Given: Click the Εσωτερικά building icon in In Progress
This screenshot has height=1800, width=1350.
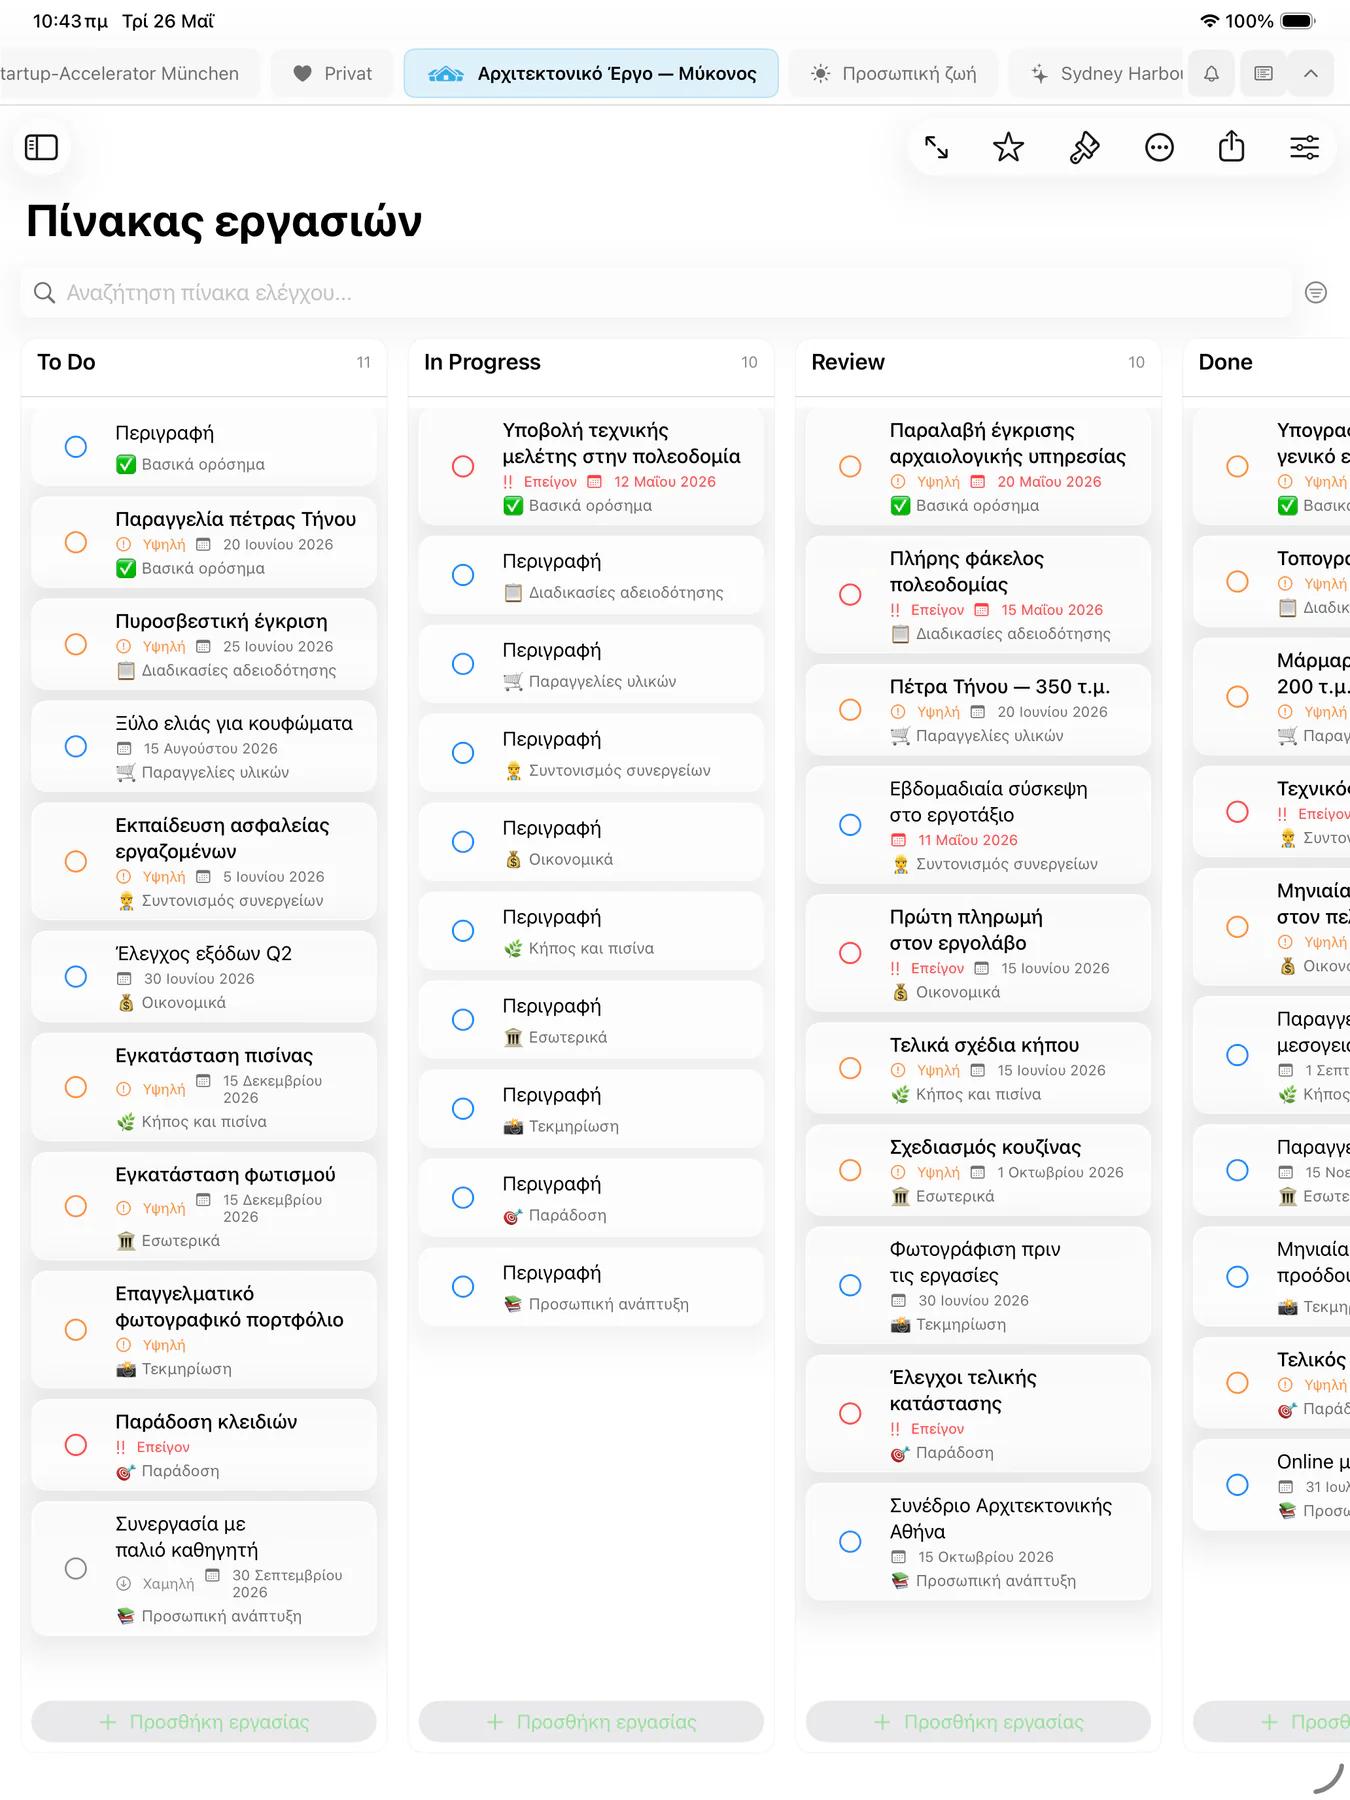Looking at the screenshot, I should (x=513, y=1037).
